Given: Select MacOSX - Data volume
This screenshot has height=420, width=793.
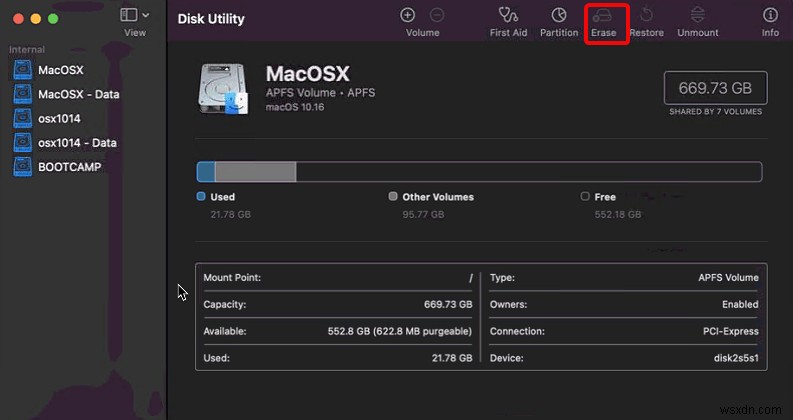Looking at the screenshot, I should 78,94.
